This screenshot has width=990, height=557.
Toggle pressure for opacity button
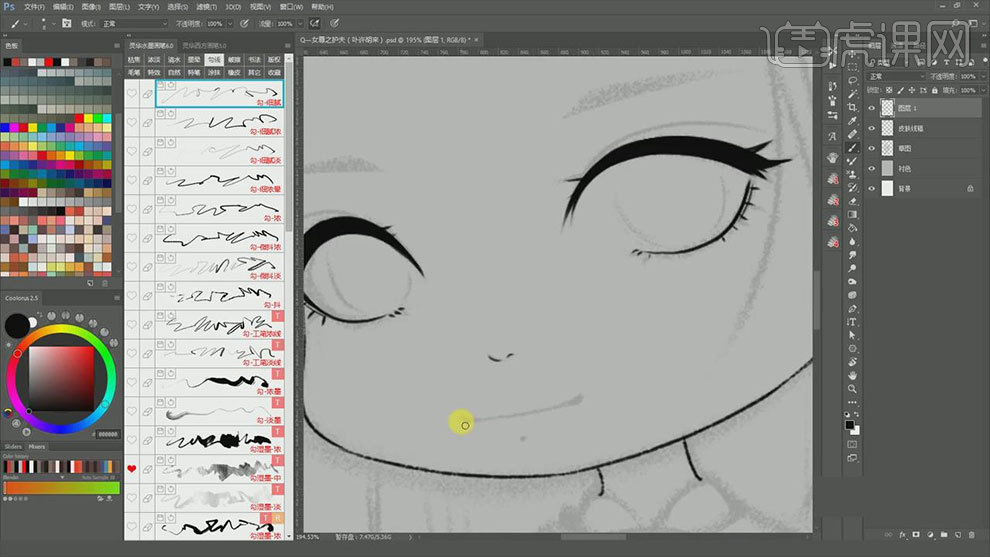(244, 23)
